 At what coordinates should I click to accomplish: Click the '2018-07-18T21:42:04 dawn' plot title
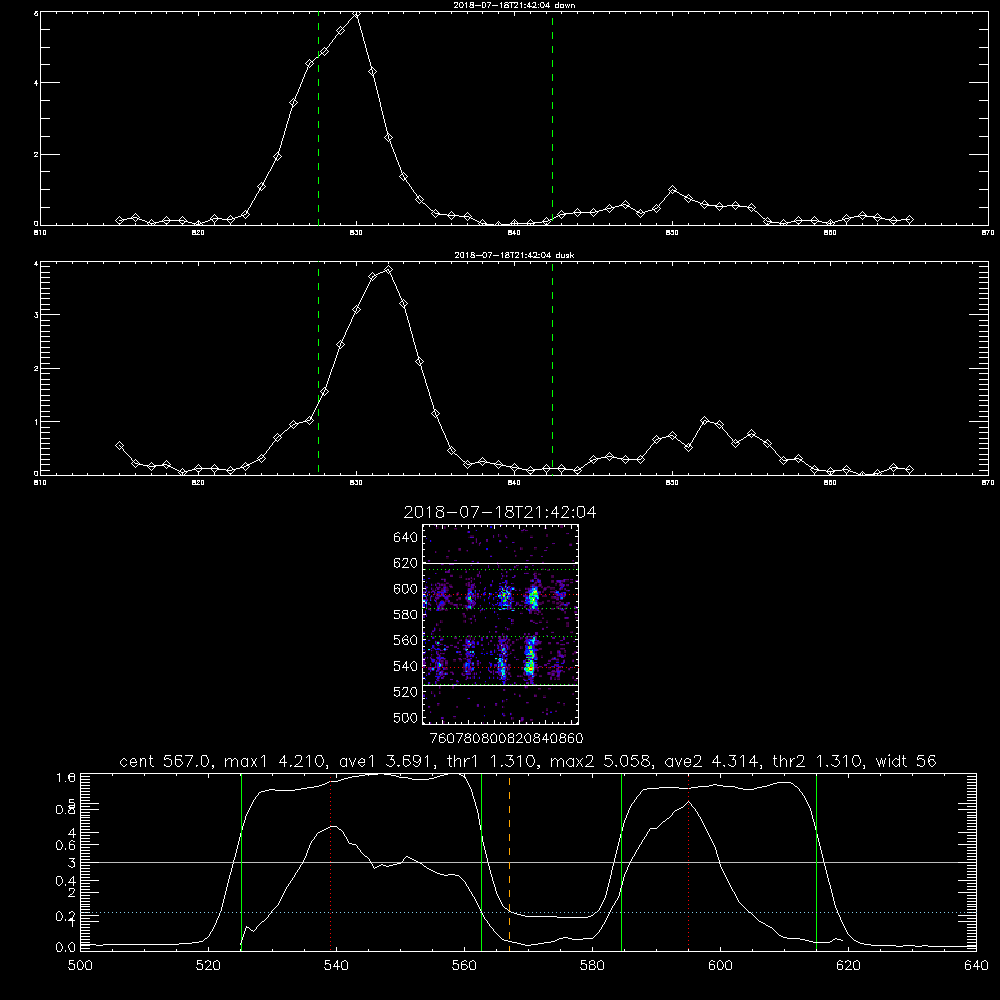click(514, 5)
